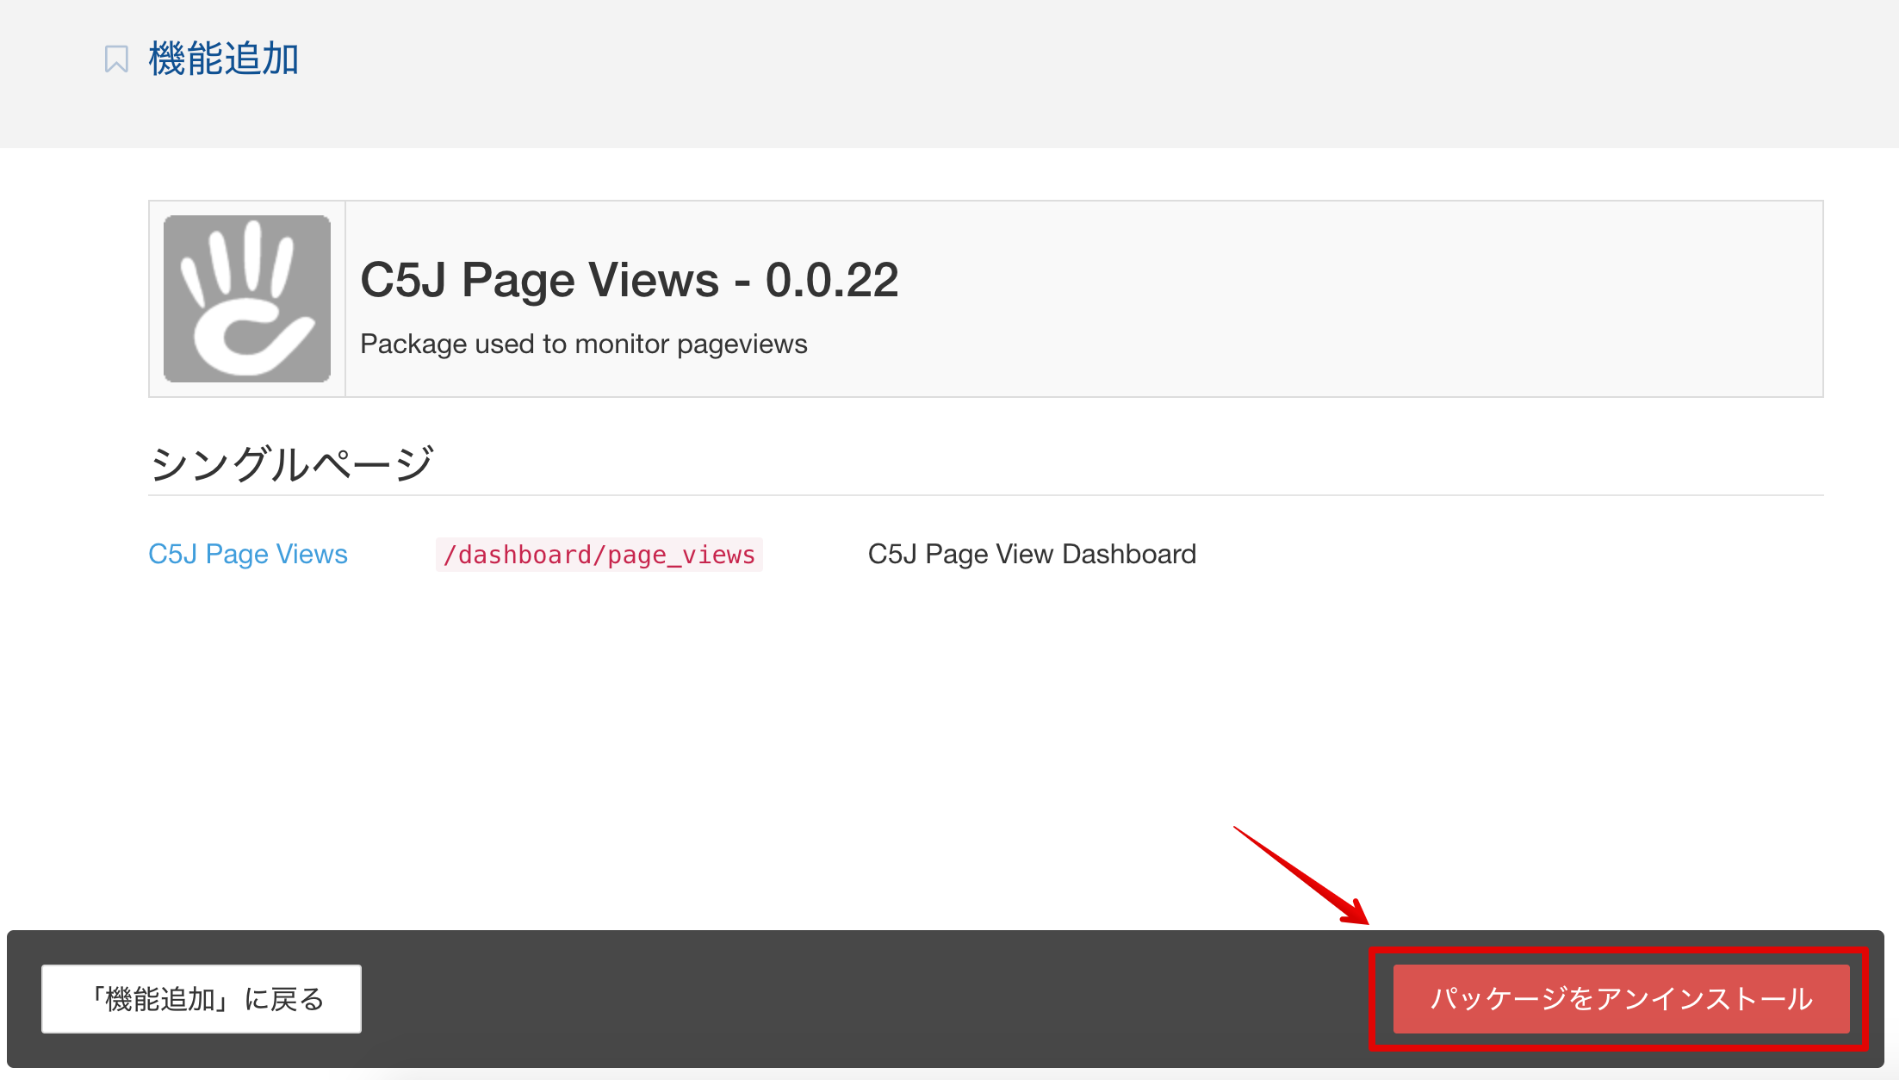Viewport: 1899px width, 1080px height.
Task: Select the /dashboard/page_views path code
Action: point(599,555)
